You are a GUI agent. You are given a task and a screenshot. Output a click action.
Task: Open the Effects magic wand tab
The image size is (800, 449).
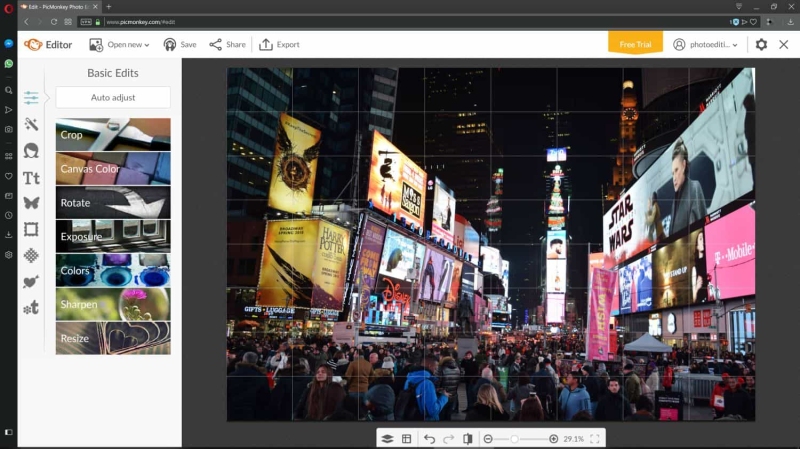pyautogui.click(x=31, y=124)
